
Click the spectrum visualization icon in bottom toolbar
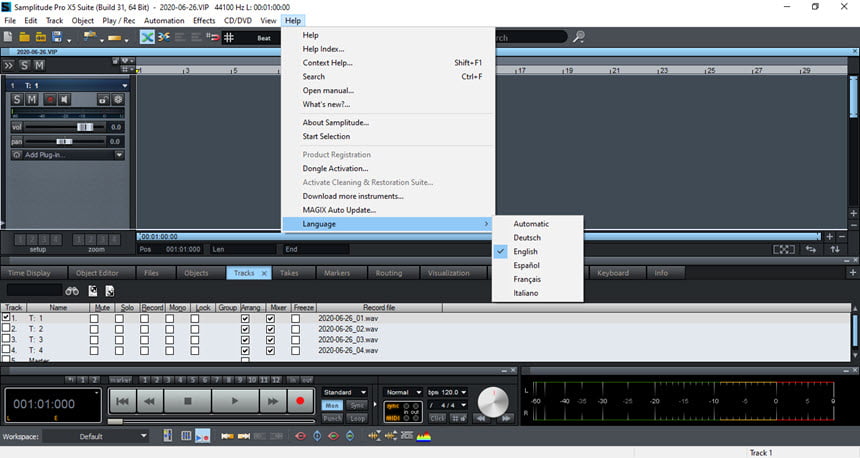[x=423, y=436]
